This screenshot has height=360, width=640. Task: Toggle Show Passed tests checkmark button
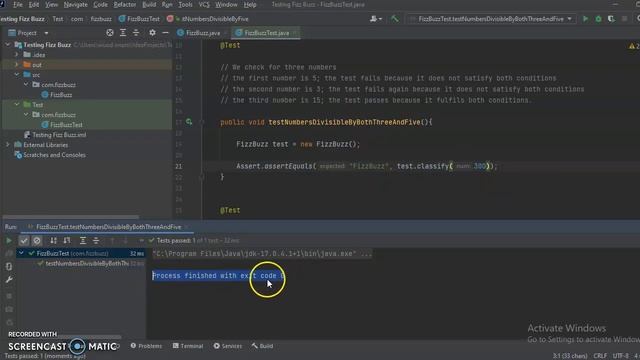pos(24,241)
